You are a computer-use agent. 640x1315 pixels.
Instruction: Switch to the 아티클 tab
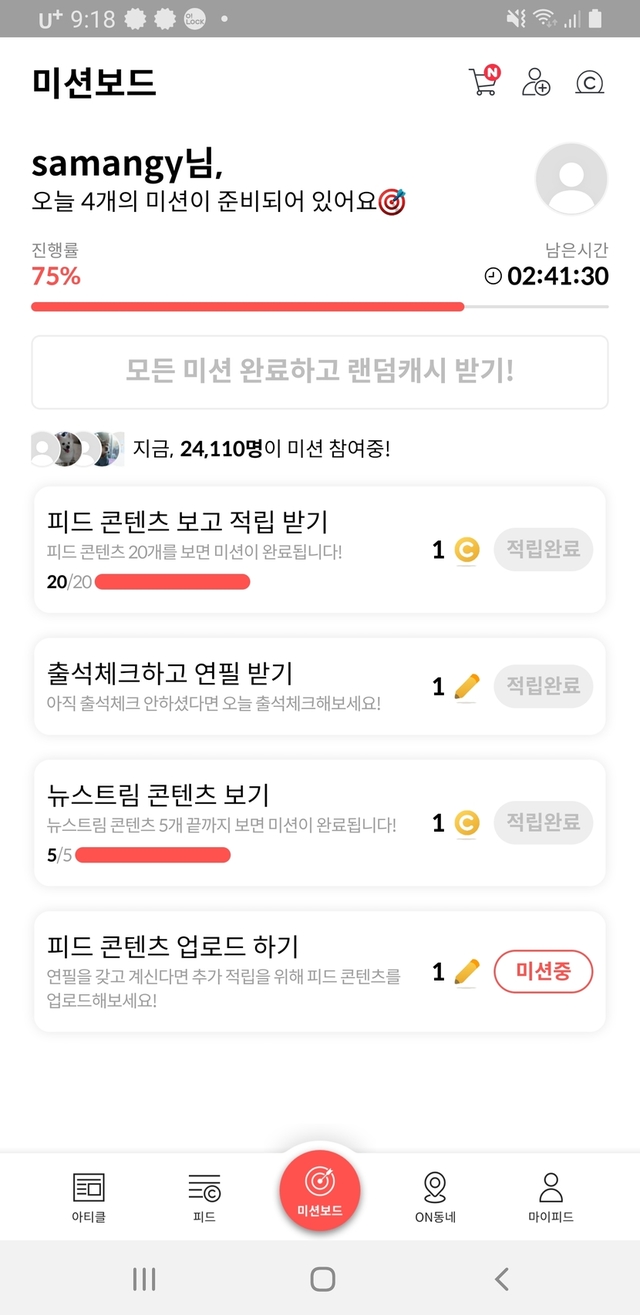(x=88, y=1198)
